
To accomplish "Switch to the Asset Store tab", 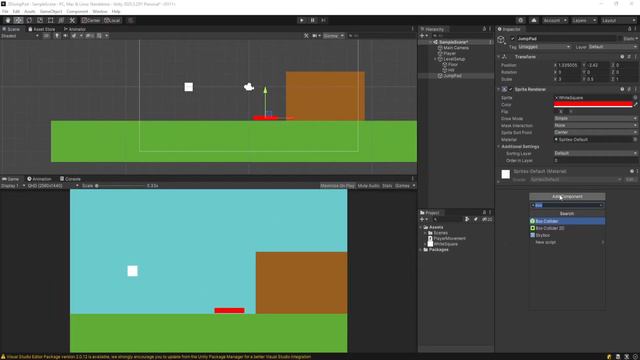I will coord(42,29).
